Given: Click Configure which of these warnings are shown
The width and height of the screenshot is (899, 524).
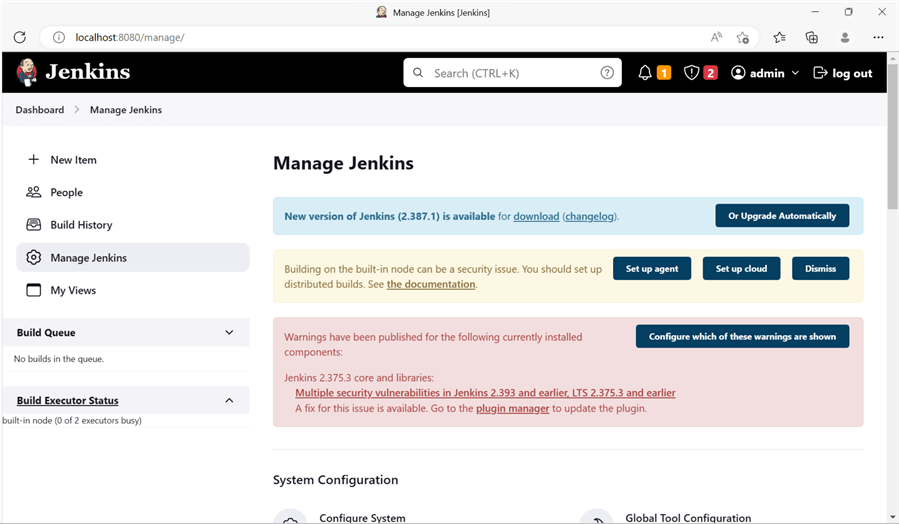Looking at the screenshot, I should [x=742, y=337].
